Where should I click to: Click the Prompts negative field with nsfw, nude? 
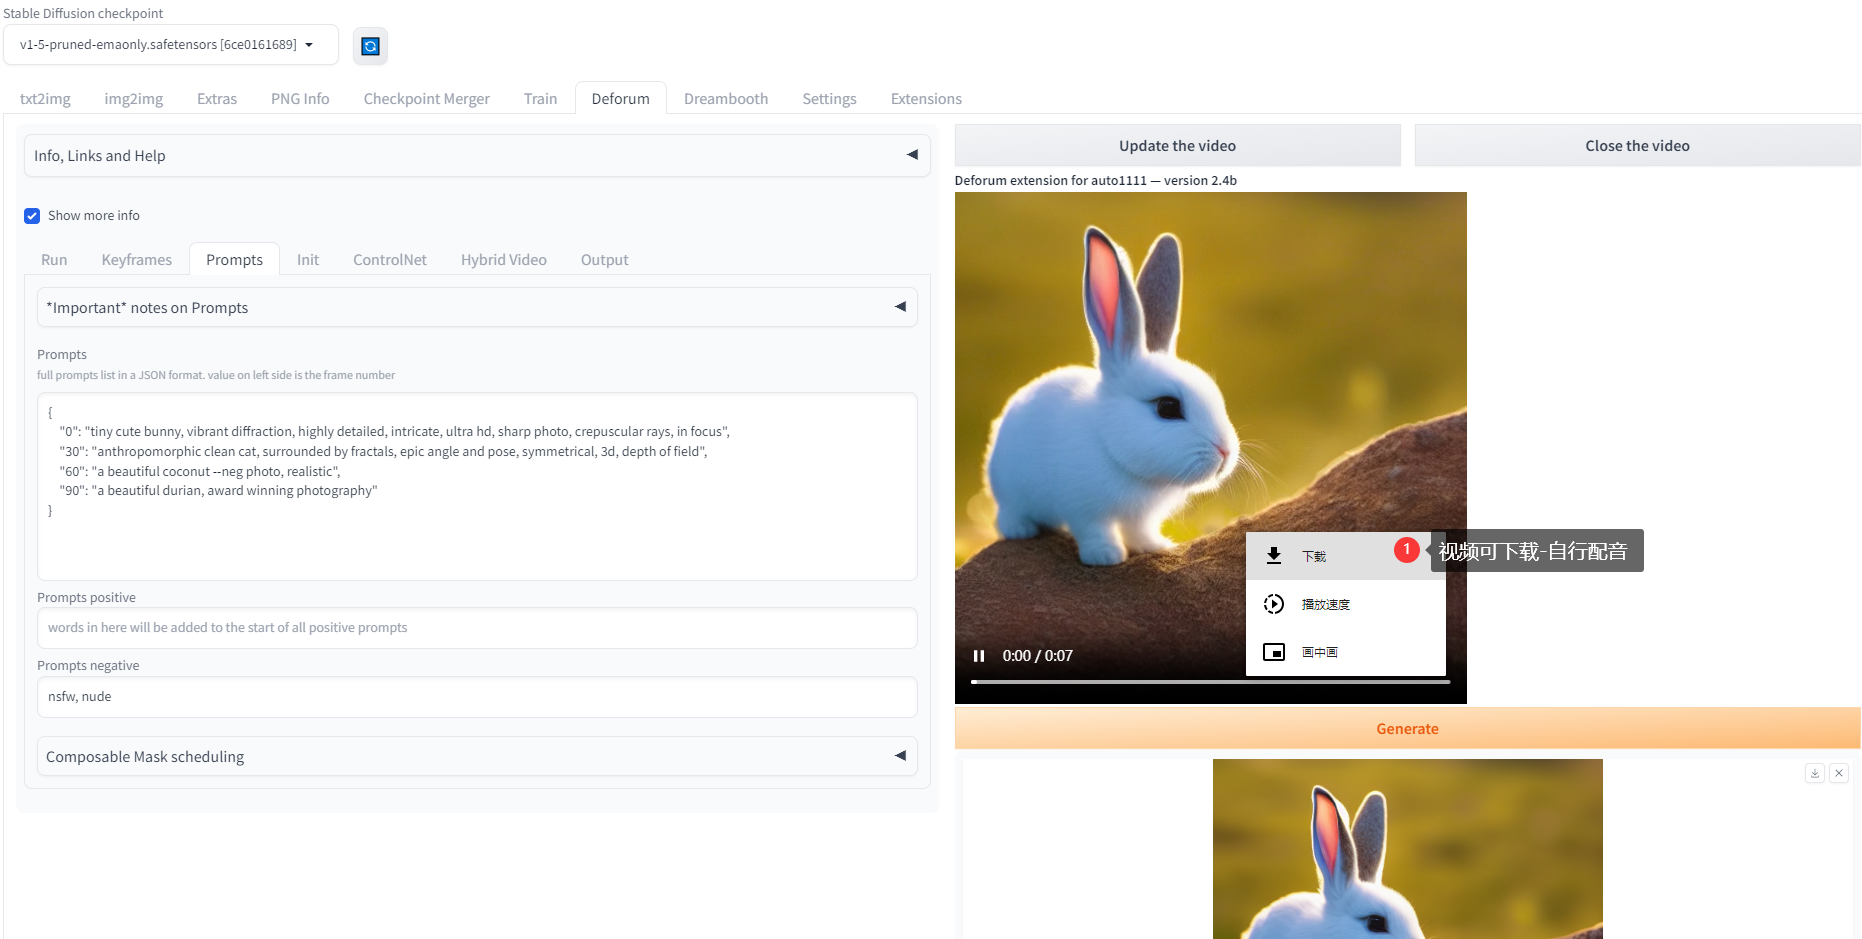coord(477,697)
